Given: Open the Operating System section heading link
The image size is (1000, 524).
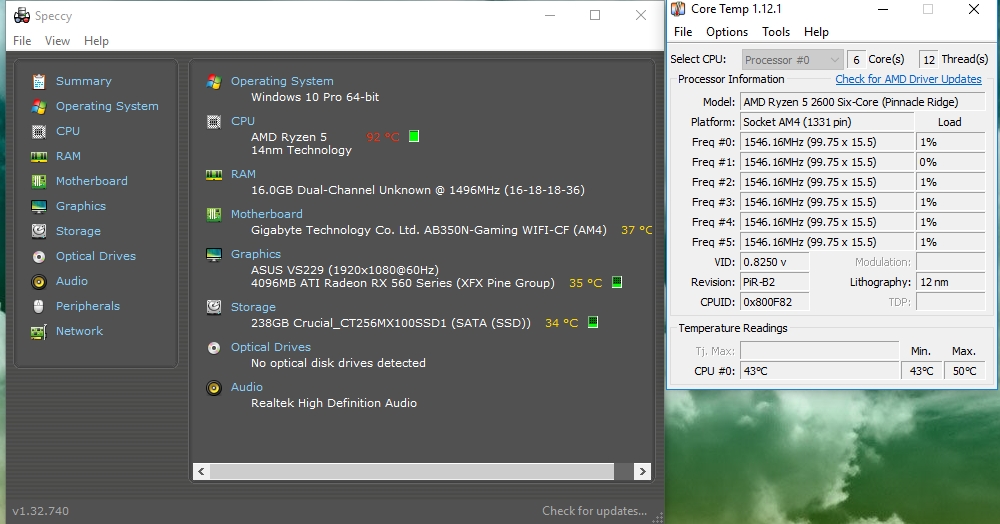Looking at the screenshot, I should (x=282, y=81).
